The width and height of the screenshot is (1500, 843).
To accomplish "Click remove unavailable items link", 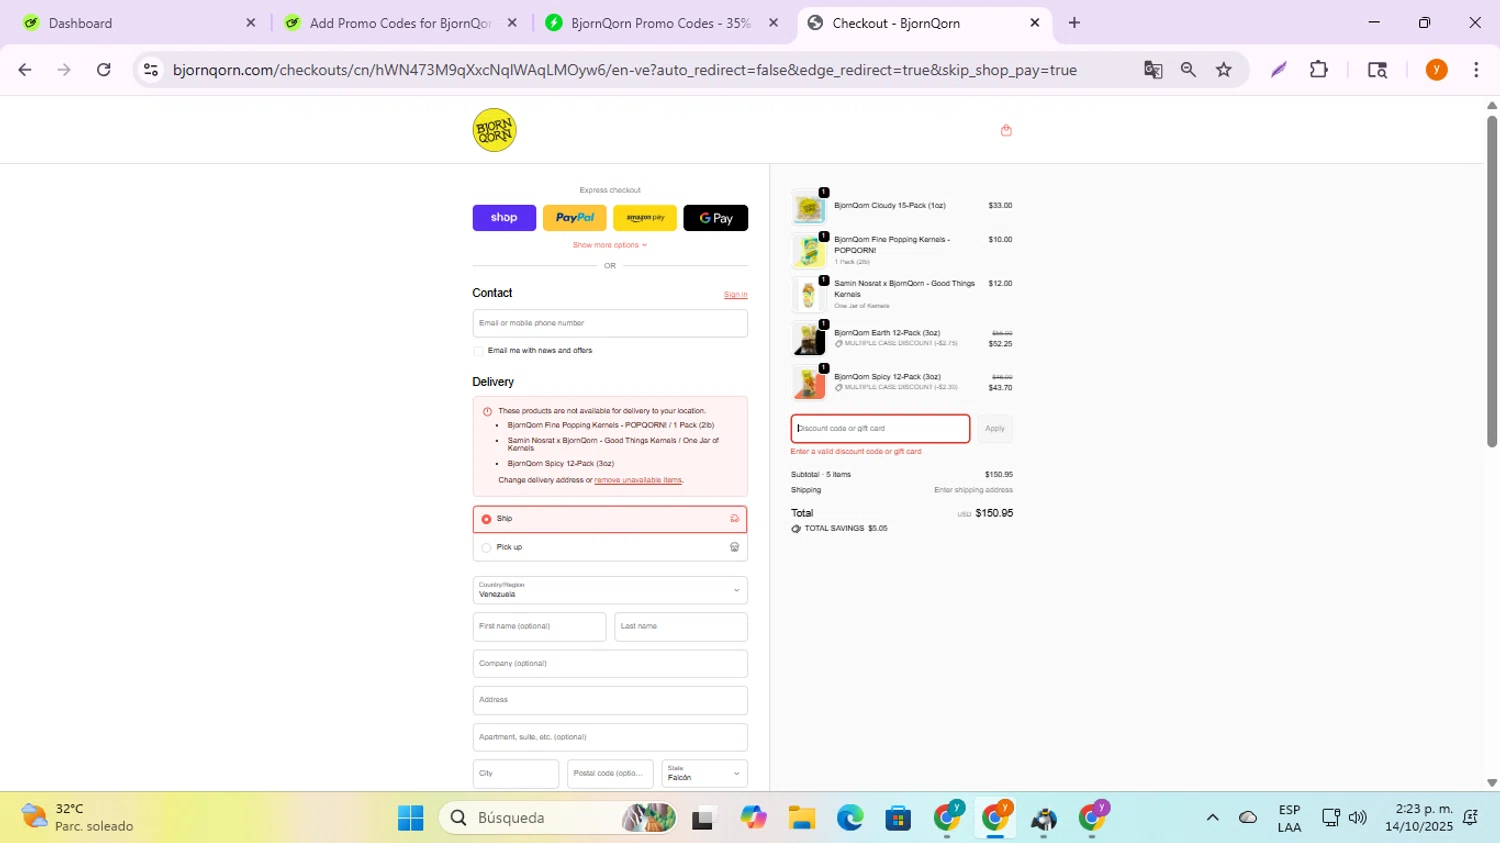I will tap(638, 480).
